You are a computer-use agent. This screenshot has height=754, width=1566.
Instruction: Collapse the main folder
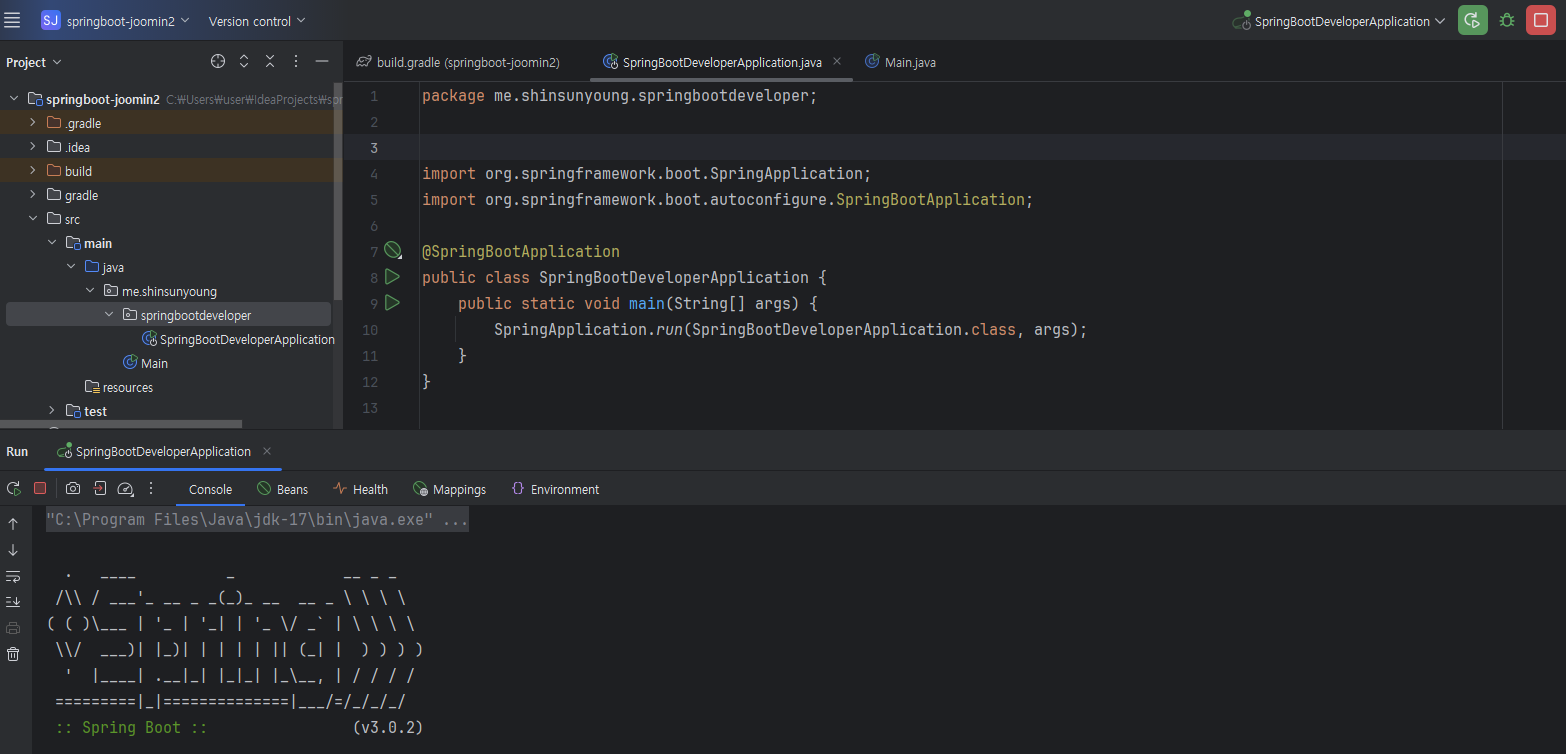(52, 243)
